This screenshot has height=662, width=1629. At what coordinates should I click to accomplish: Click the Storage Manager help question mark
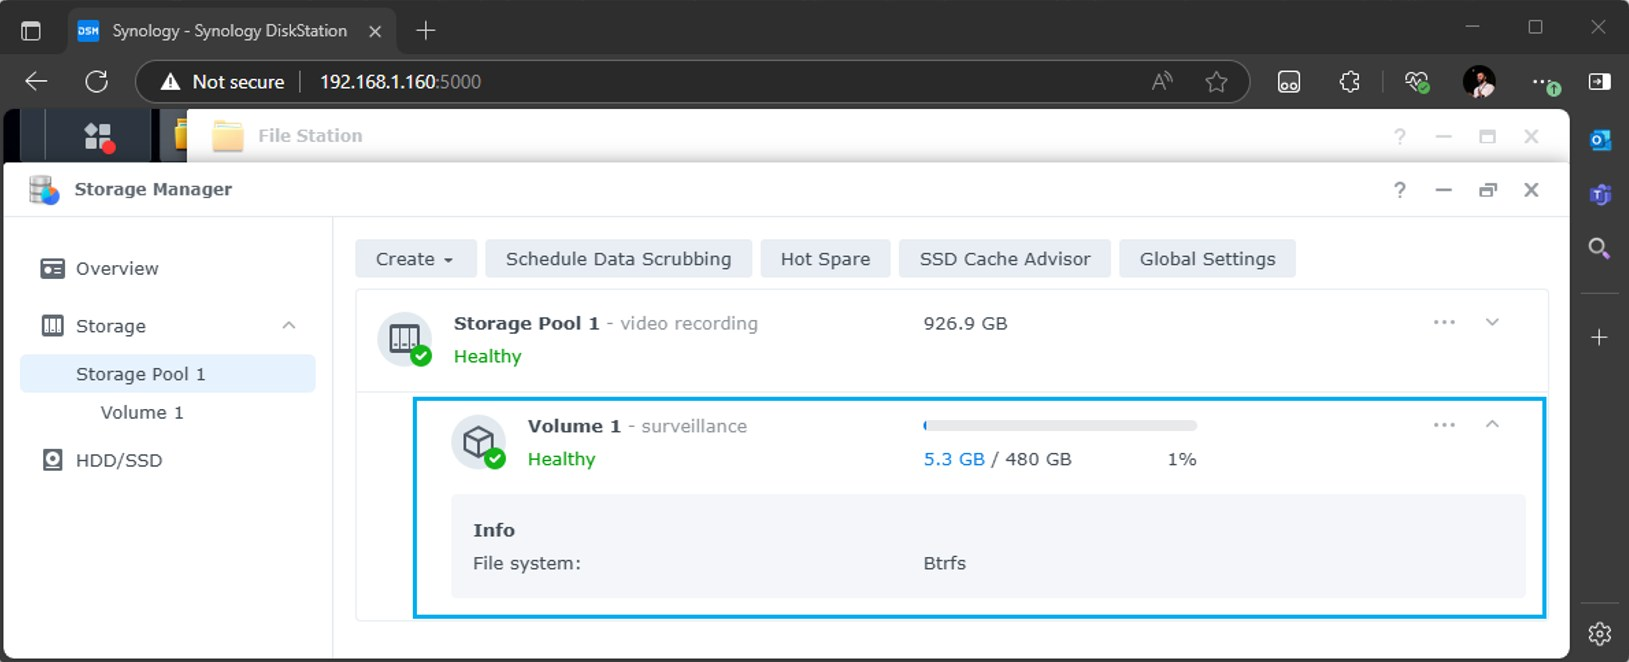1399,190
